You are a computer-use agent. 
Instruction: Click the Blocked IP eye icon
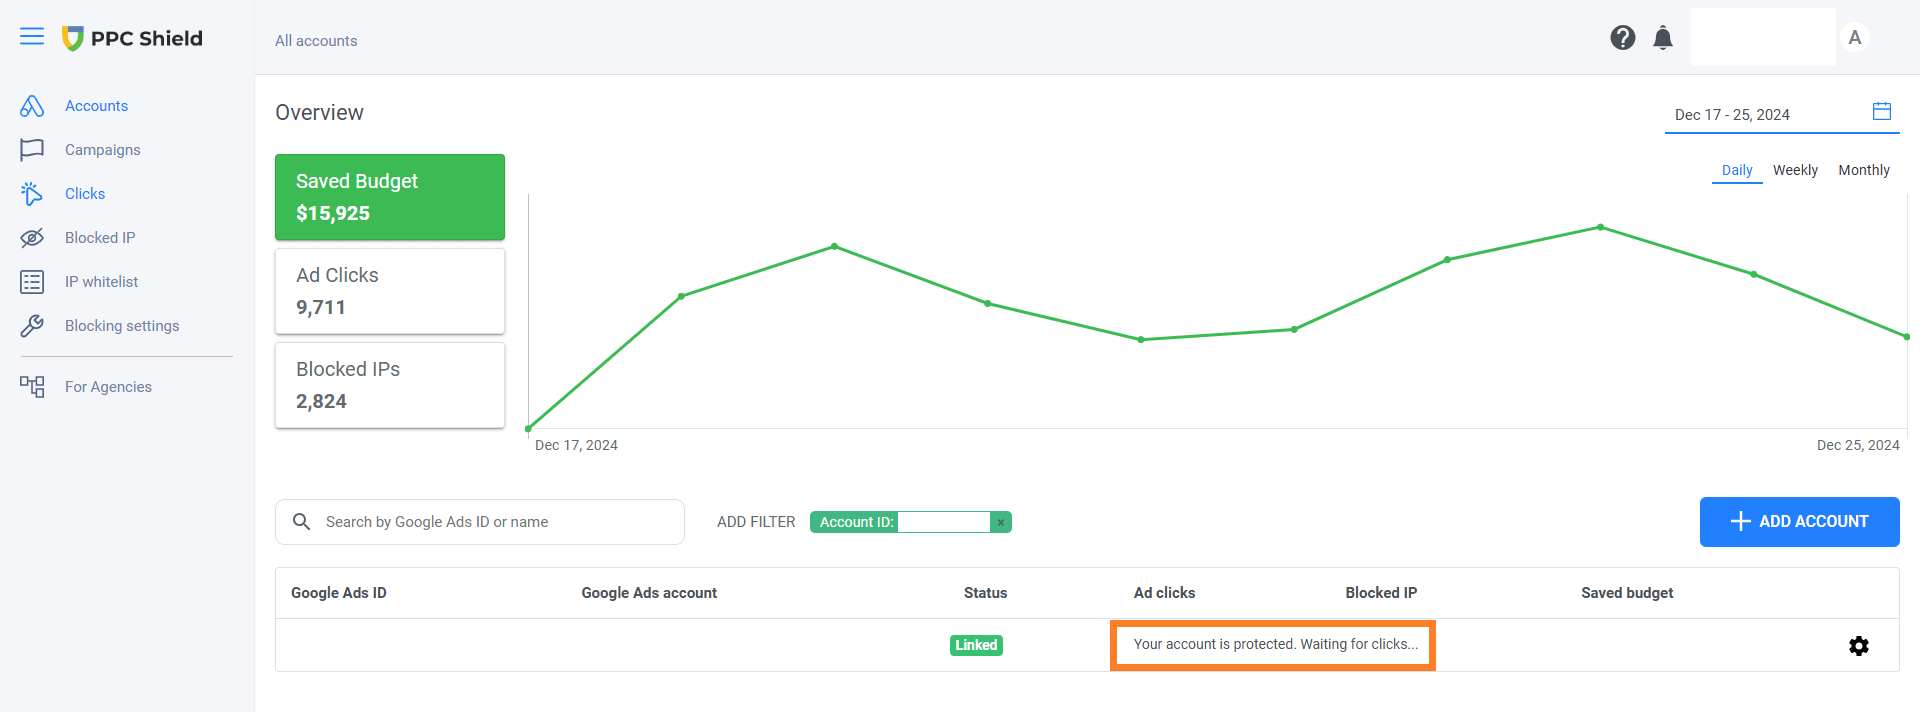[32, 238]
